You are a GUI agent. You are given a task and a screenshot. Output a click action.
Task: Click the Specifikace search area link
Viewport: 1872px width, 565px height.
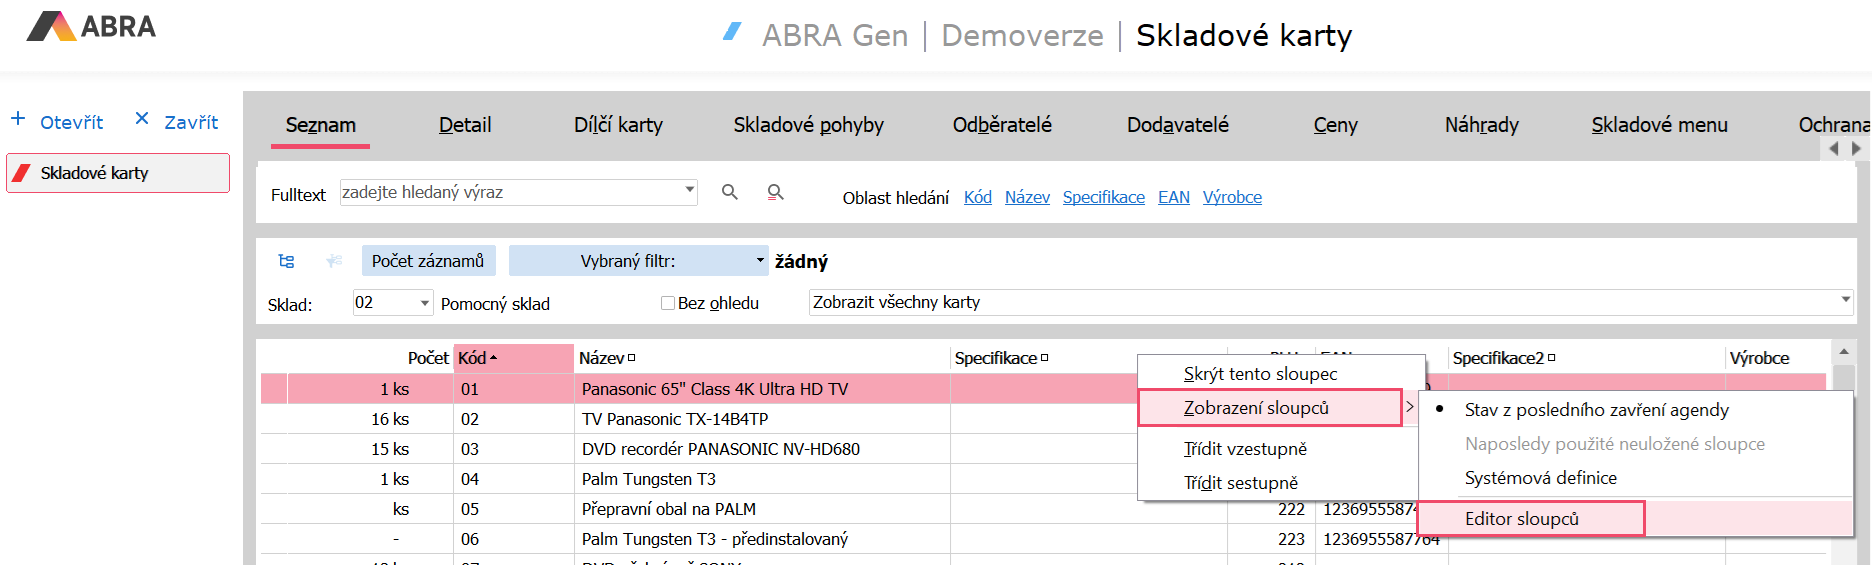tap(1103, 197)
